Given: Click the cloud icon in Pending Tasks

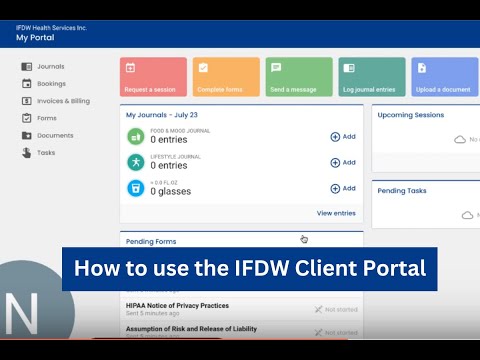Looking at the screenshot, I should [467, 215].
